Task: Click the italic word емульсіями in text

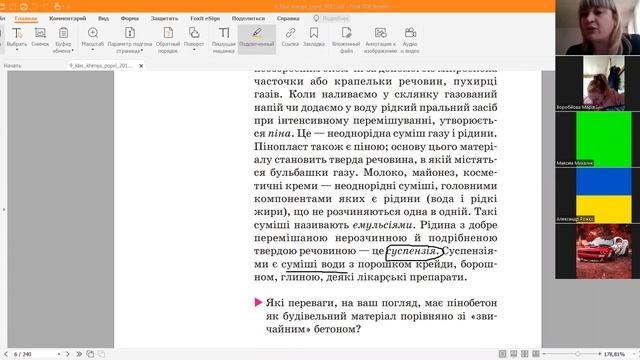Action: [382, 225]
